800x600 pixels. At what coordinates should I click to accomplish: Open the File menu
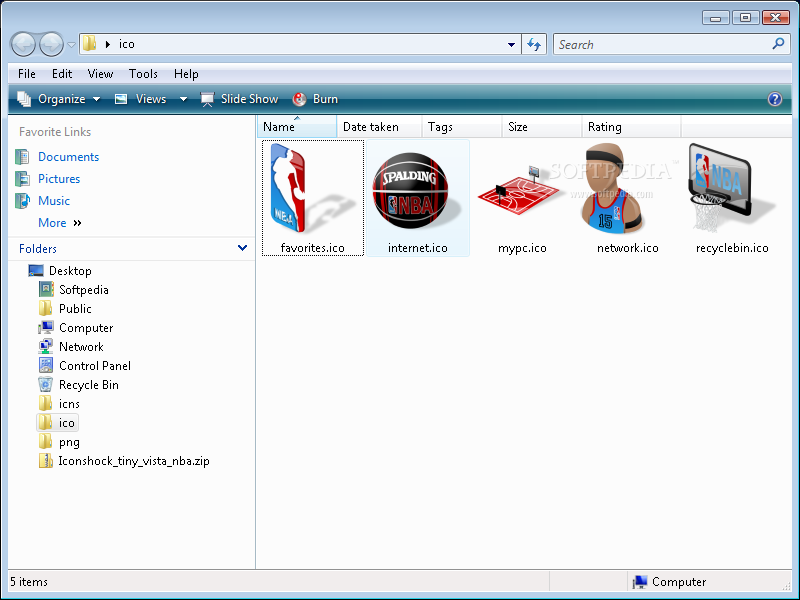point(27,74)
